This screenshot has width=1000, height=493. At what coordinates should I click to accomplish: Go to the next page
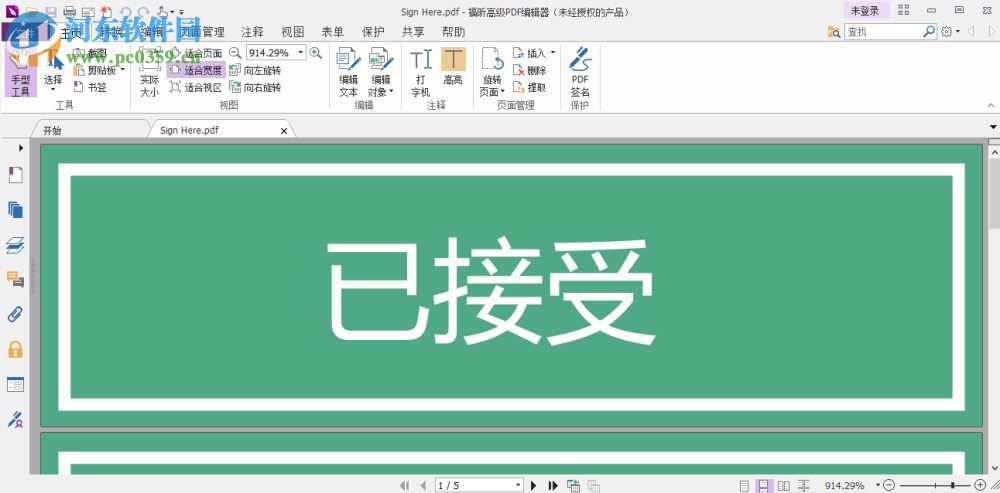pos(534,485)
